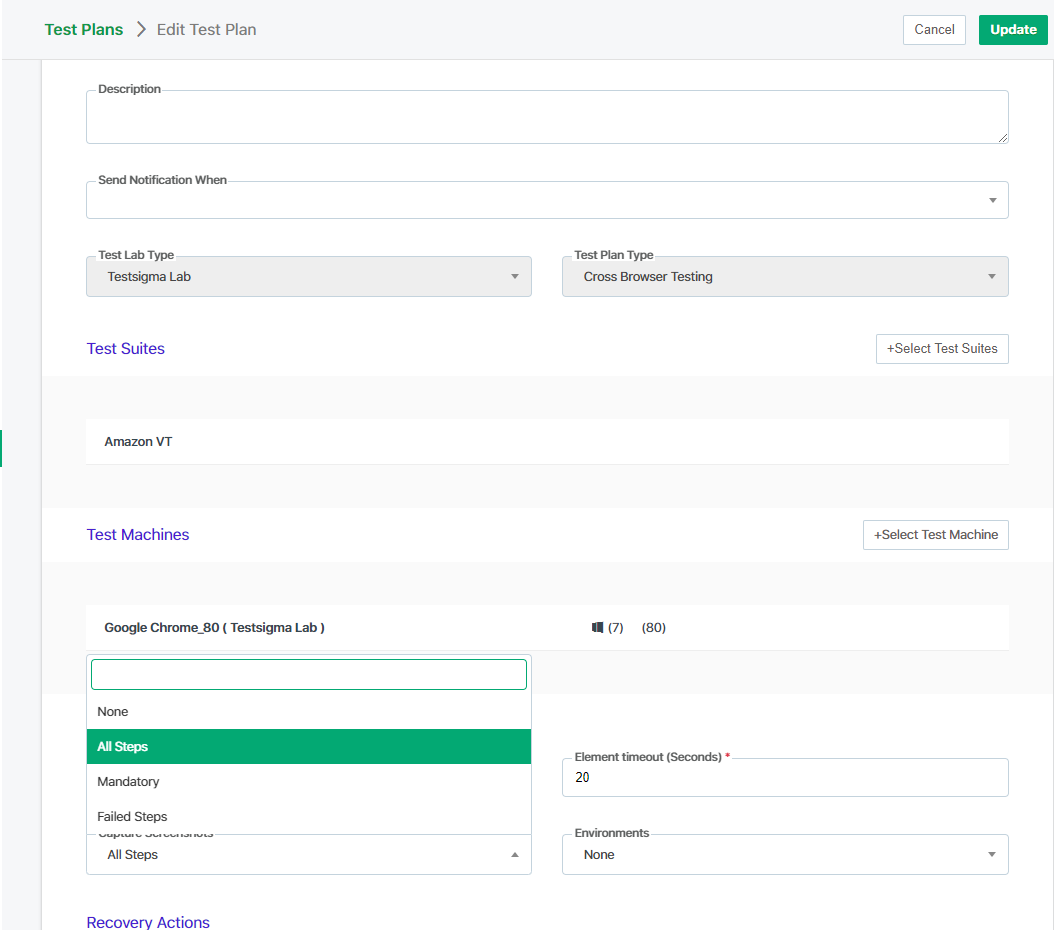Open the Send Notification When dropdown
The width and height of the screenshot is (1054, 930).
click(x=547, y=200)
